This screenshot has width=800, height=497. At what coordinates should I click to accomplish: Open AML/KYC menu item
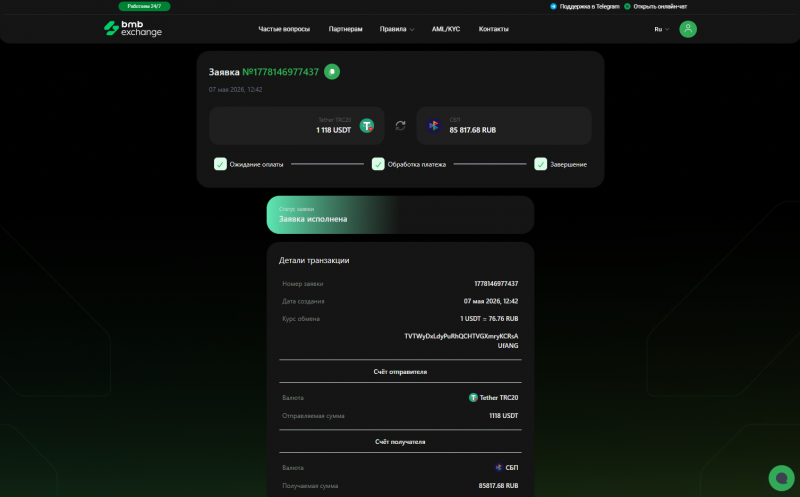(446, 29)
